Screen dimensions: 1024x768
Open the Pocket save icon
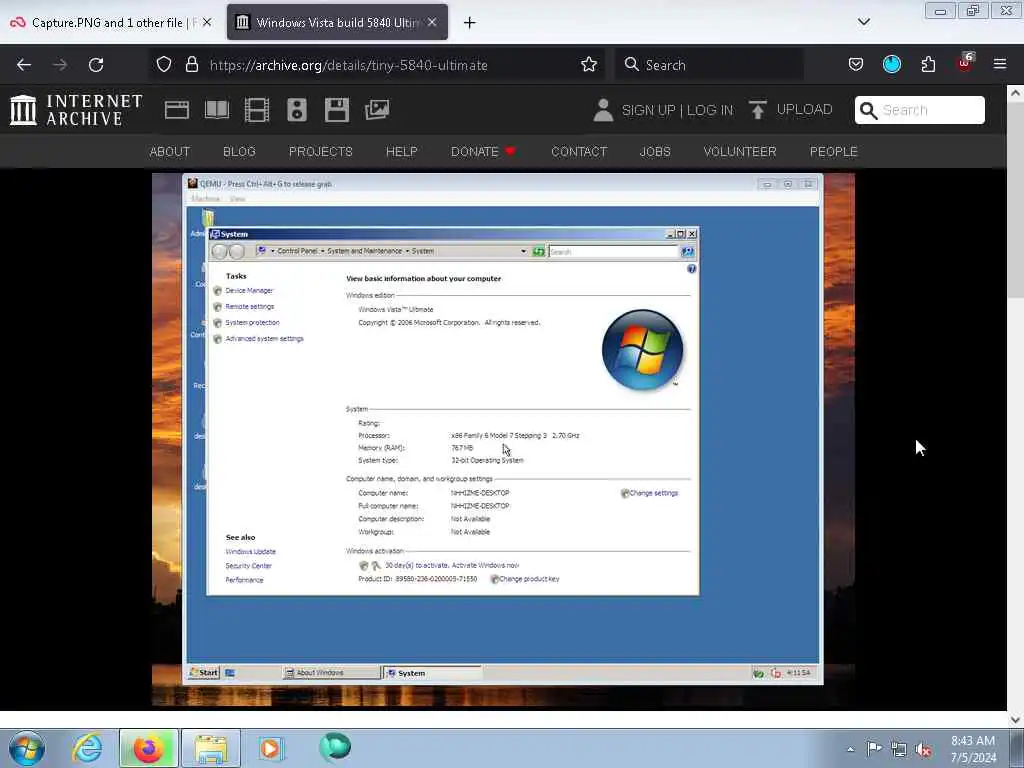pyautogui.click(x=856, y=64)
